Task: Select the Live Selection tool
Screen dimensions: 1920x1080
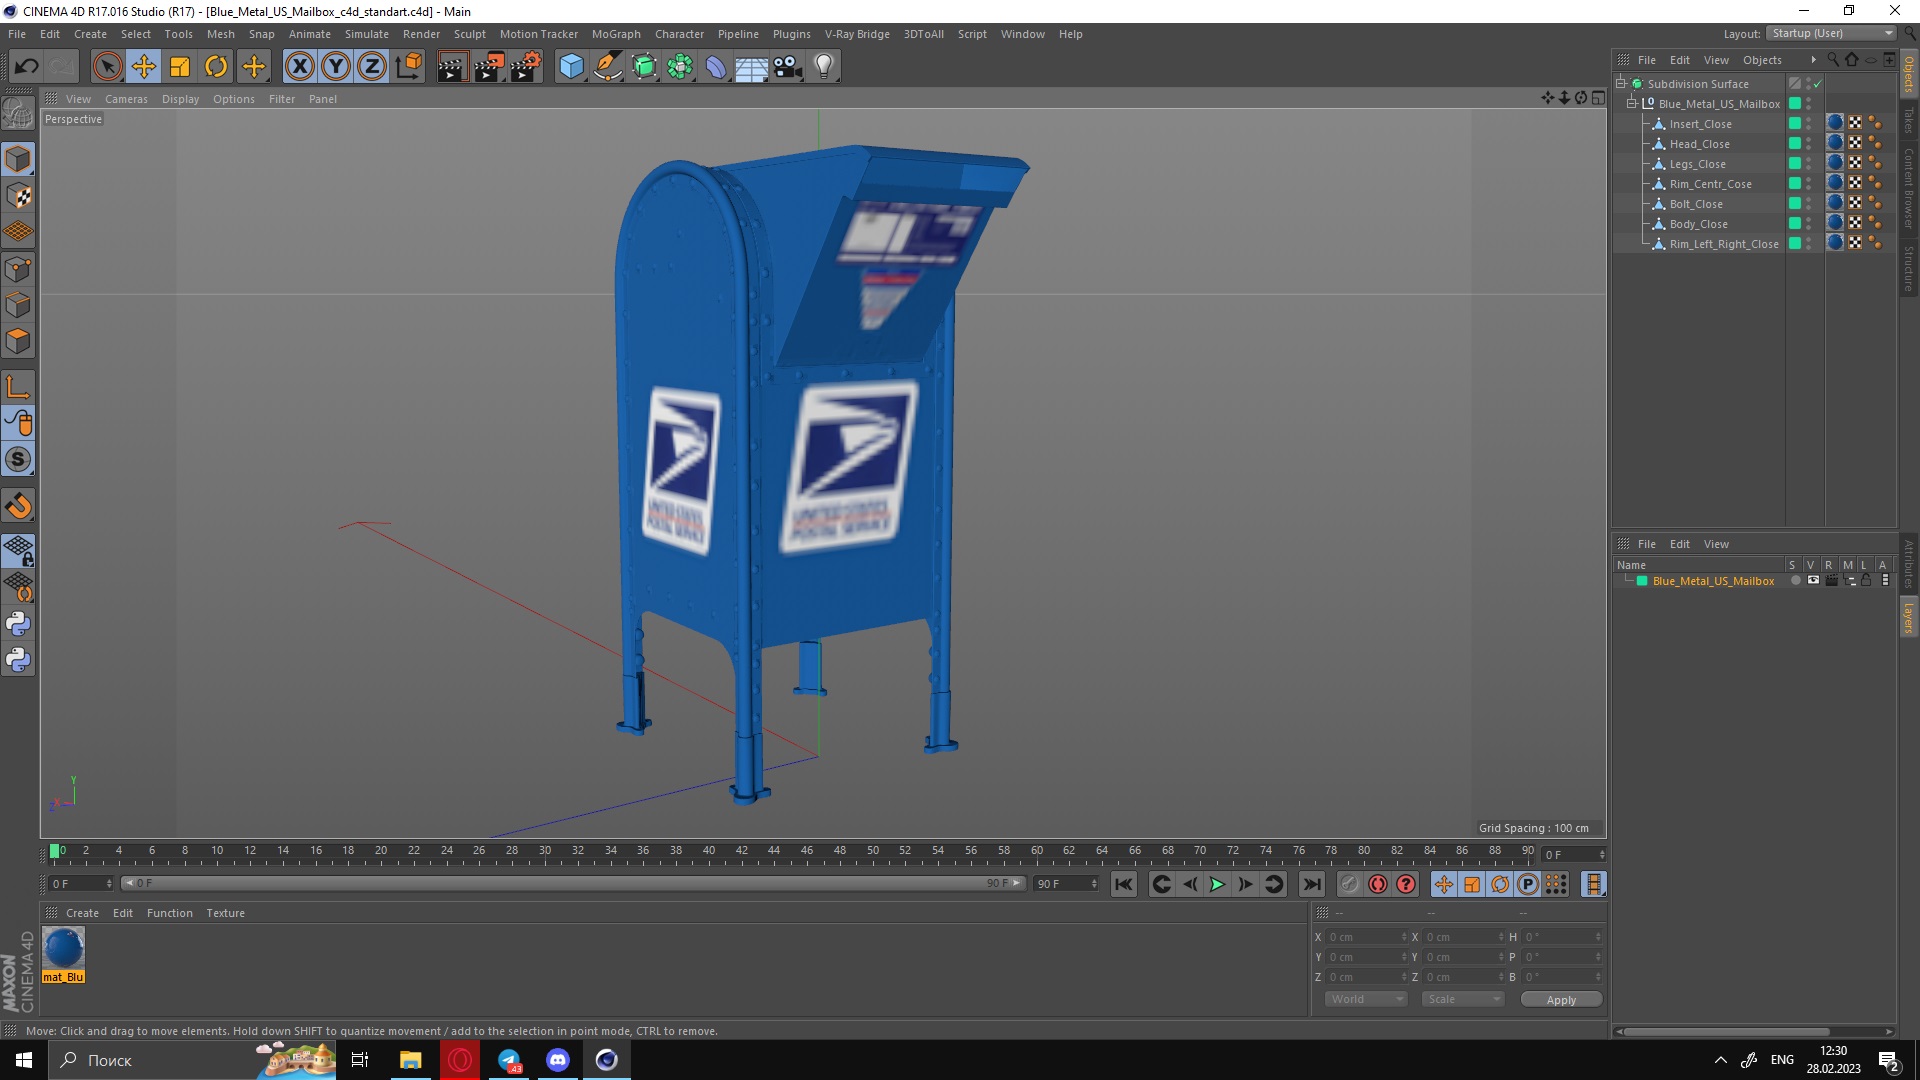Action: (107, 67)
